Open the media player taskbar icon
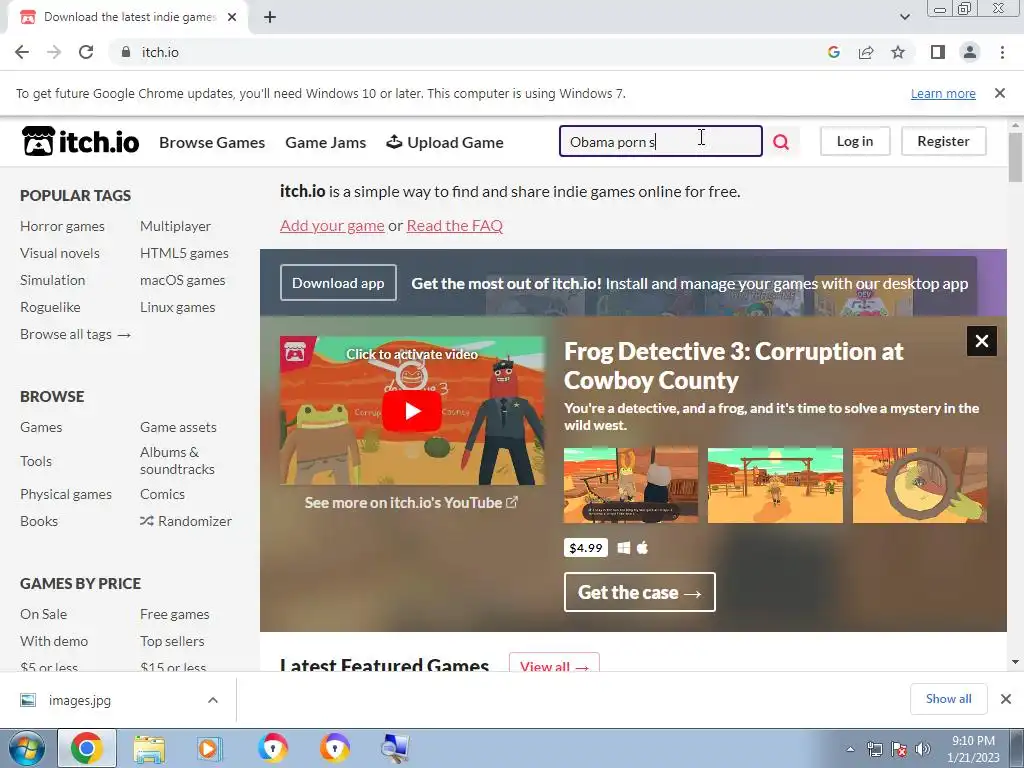 pos(210,748)
